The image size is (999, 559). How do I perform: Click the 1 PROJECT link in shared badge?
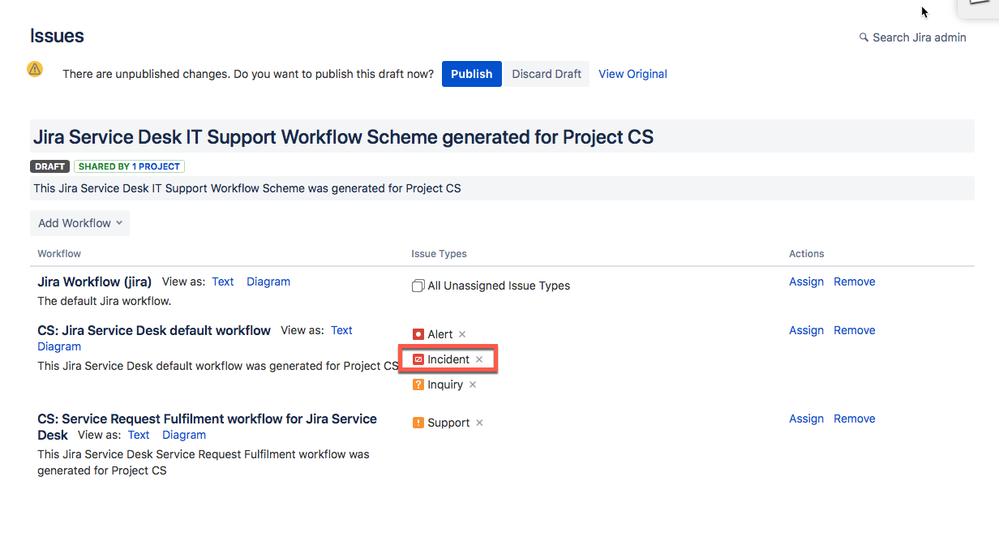156,166
